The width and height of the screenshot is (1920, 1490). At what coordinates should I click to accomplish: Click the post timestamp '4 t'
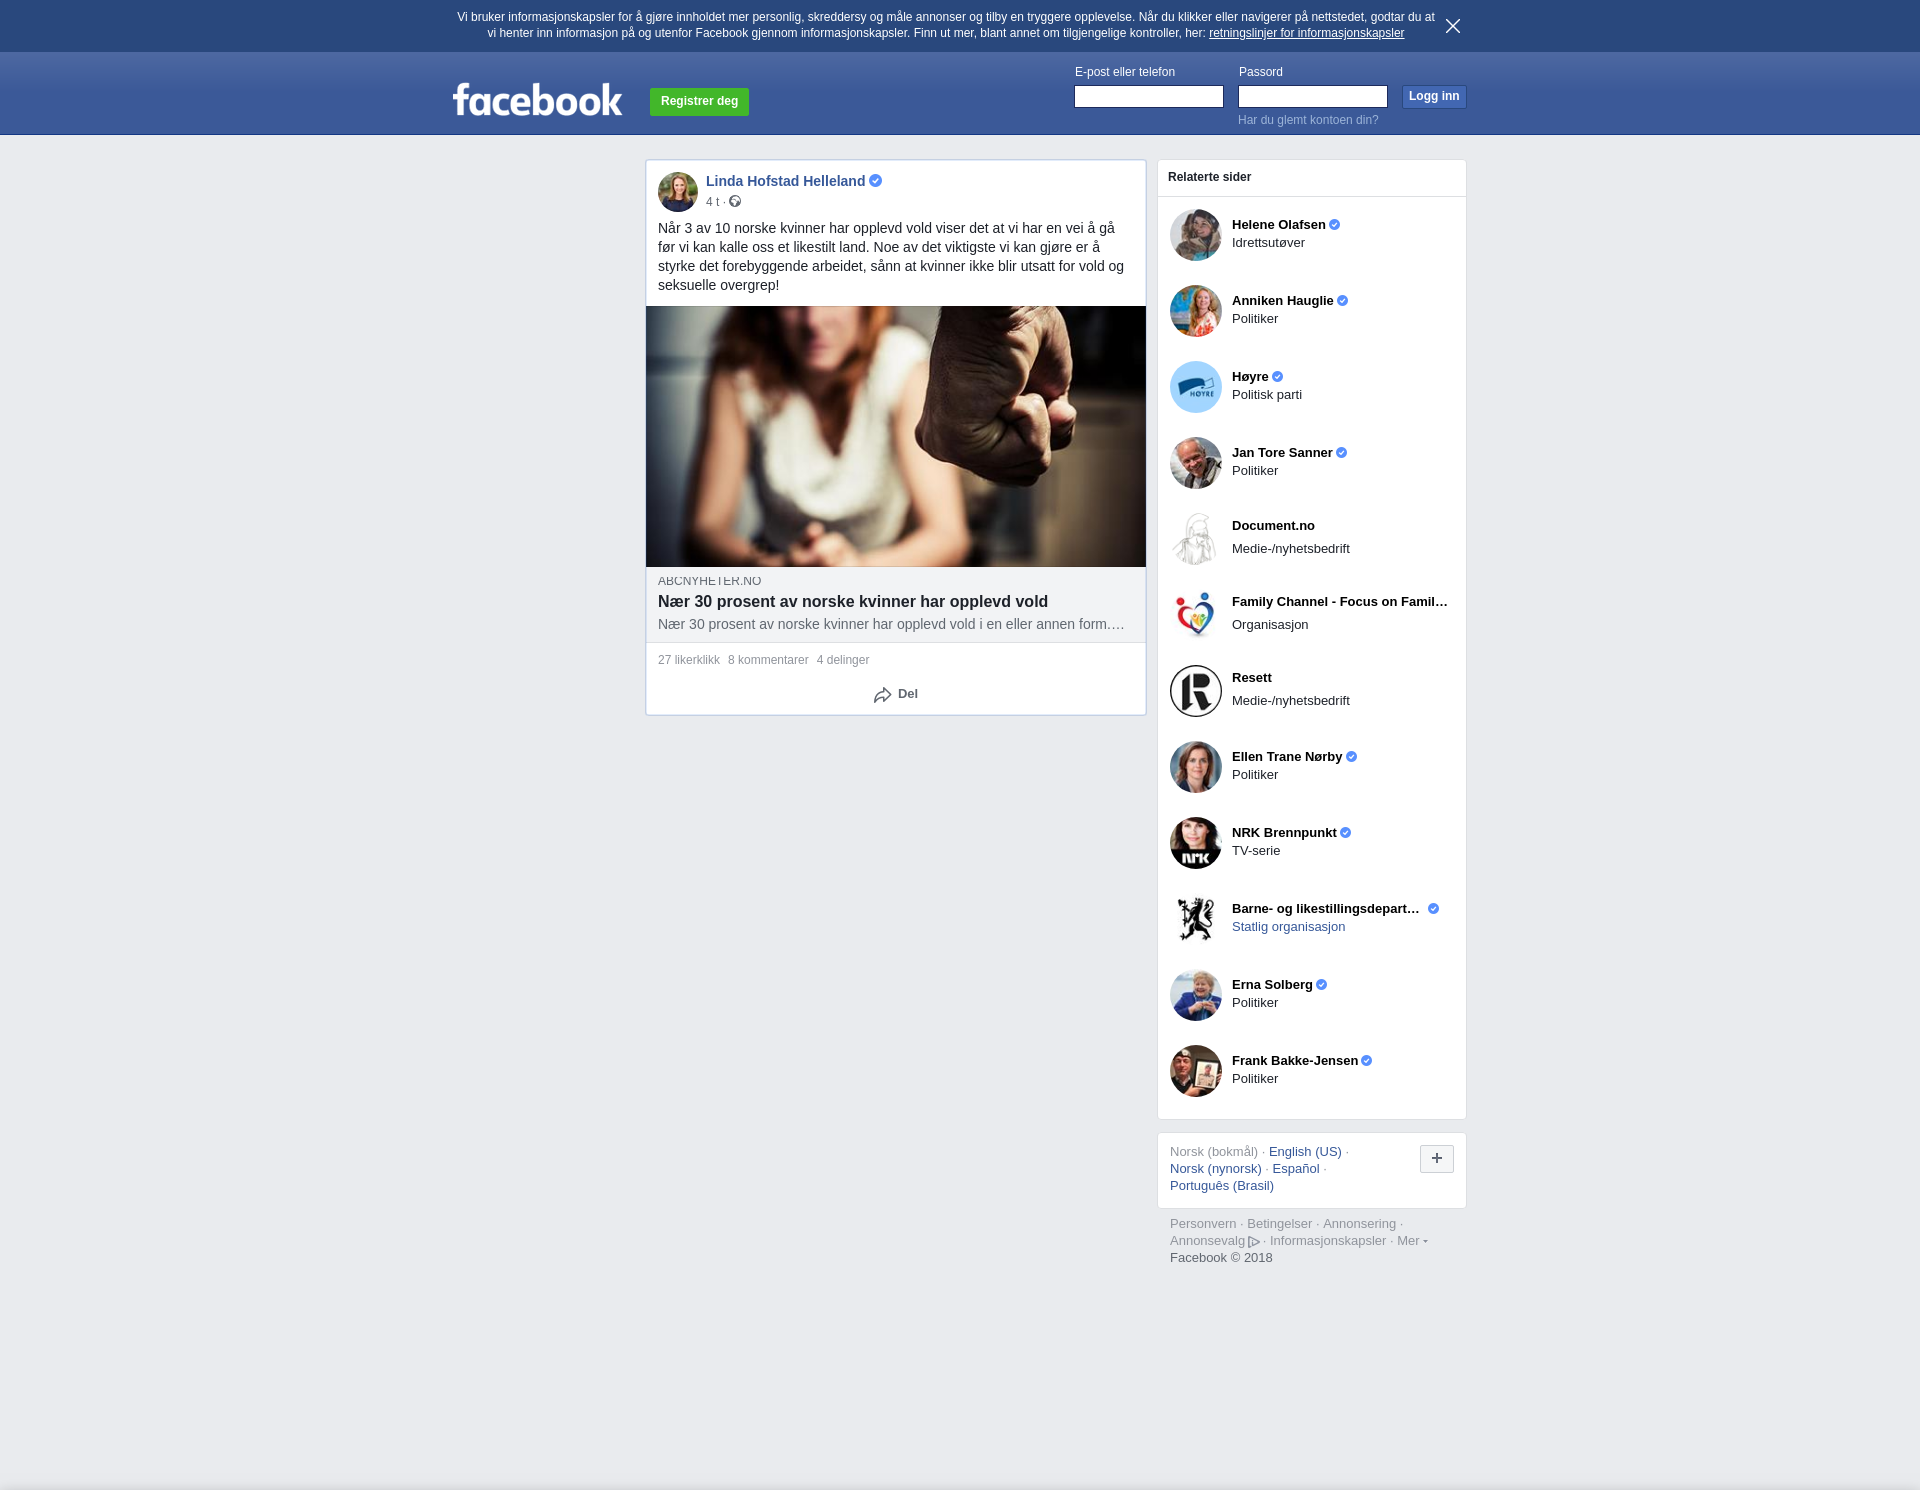click(x=712, y=202)
